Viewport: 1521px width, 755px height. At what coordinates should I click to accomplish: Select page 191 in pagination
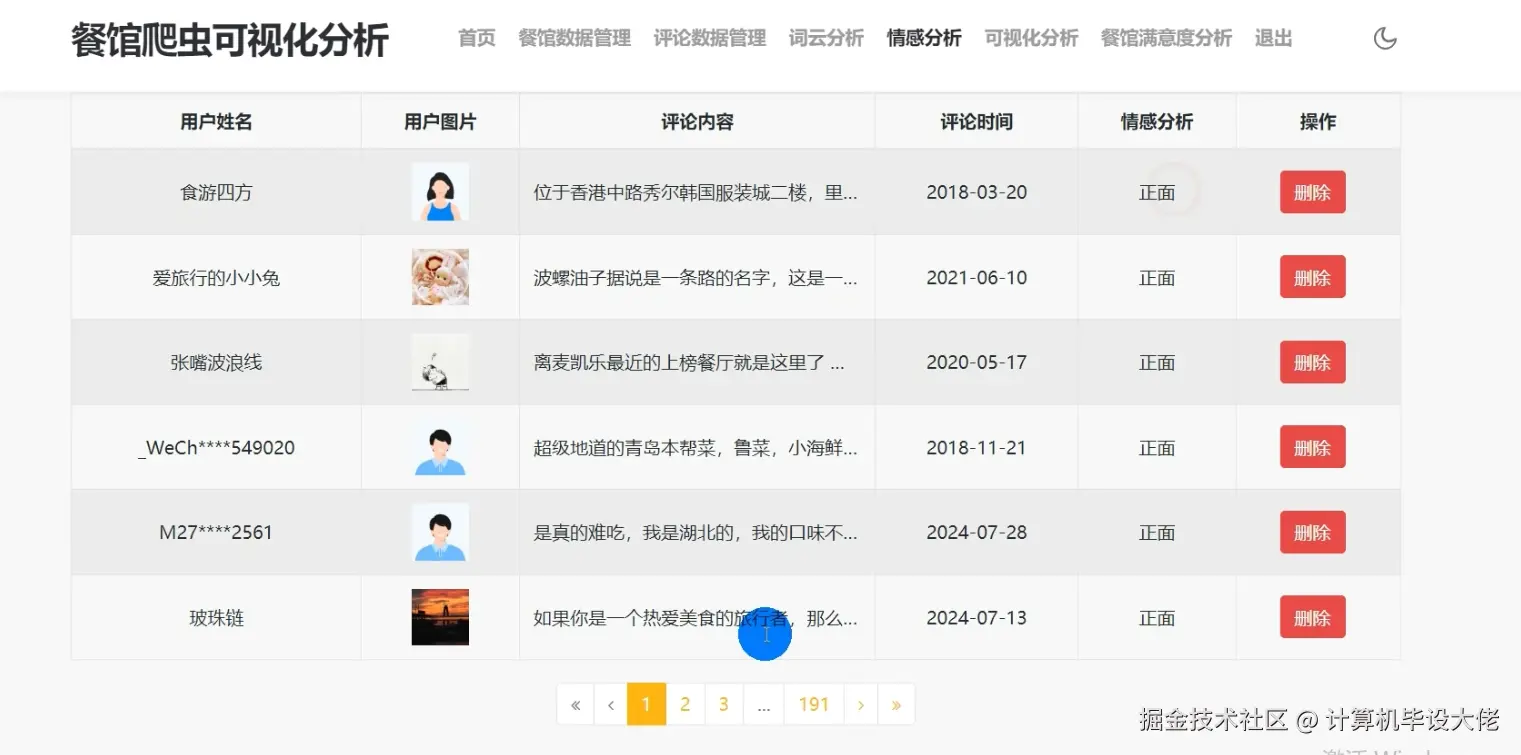pyautogui.click(x=813, y=703)
